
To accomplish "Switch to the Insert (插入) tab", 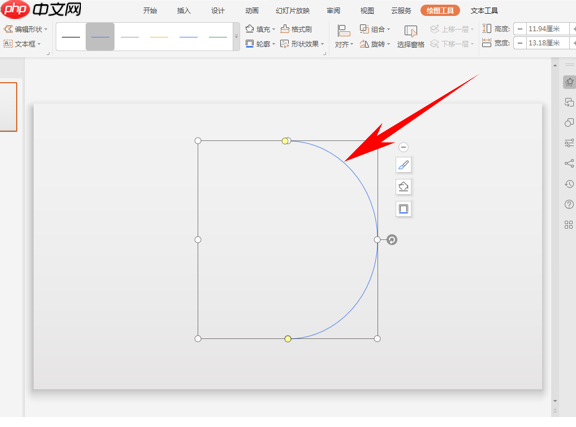I will [x=184, y=11].
